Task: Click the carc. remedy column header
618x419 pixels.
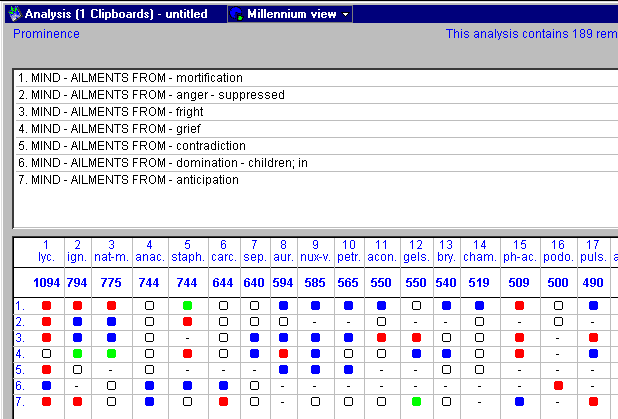Action: 223,251
